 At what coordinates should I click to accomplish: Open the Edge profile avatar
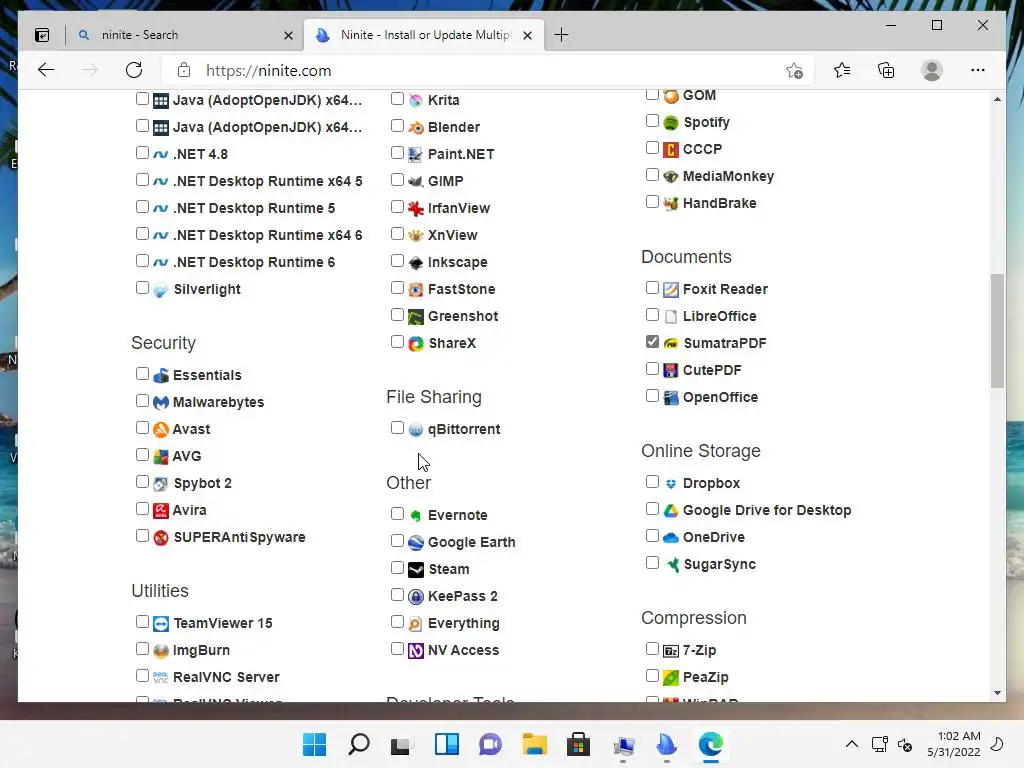click(x=932, y=71)
